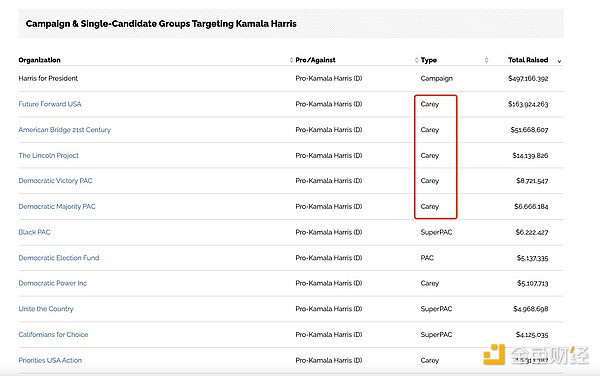Toggle Total Raised descending sort arrow
The width and height of the screenshot is (600, 376).
click(559, 61)
